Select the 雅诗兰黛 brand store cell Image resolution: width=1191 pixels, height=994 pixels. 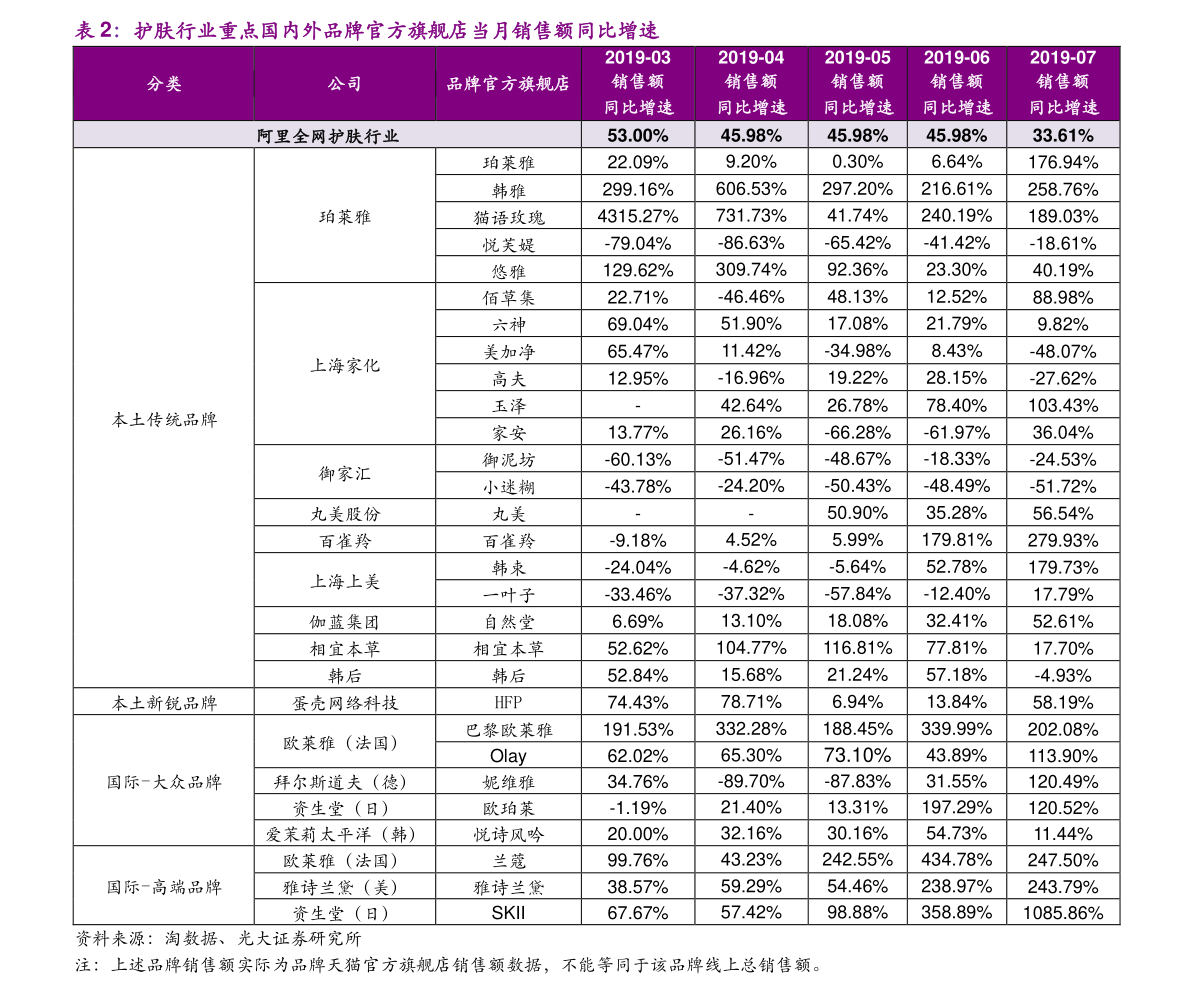[x=508, y=887]
